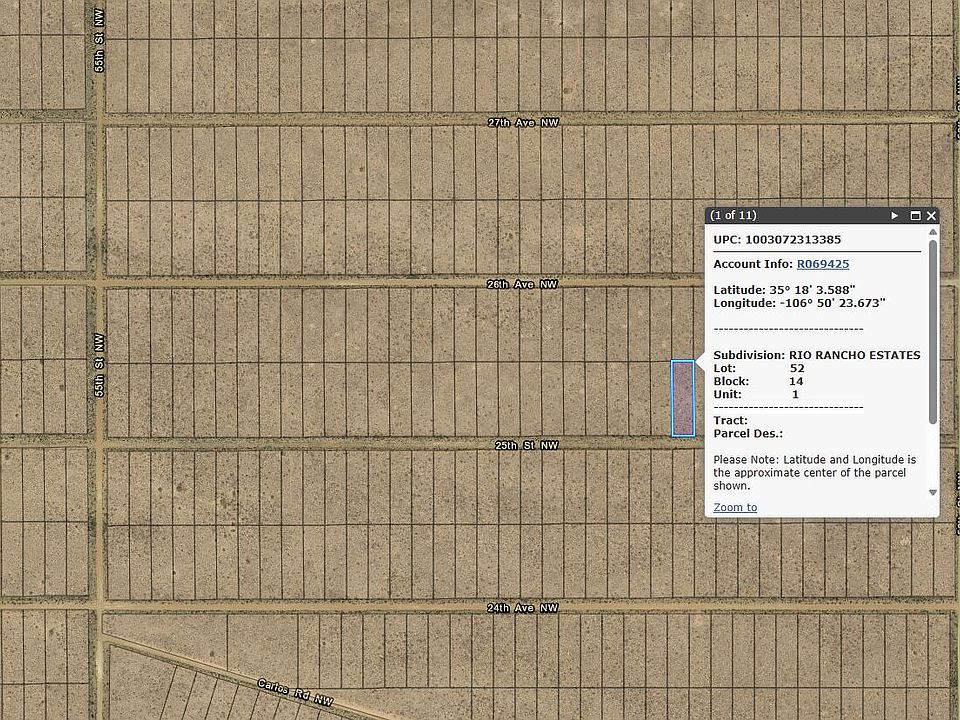Maximize the parcel info popup
Viewport: 960px width, 720px height.
(x=914, y=216)
